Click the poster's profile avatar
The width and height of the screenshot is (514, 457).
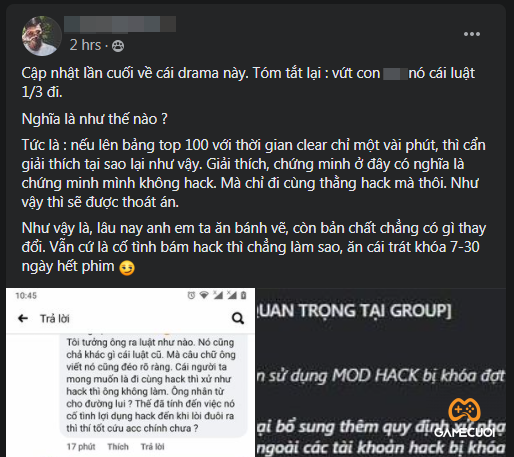[42, 36]
